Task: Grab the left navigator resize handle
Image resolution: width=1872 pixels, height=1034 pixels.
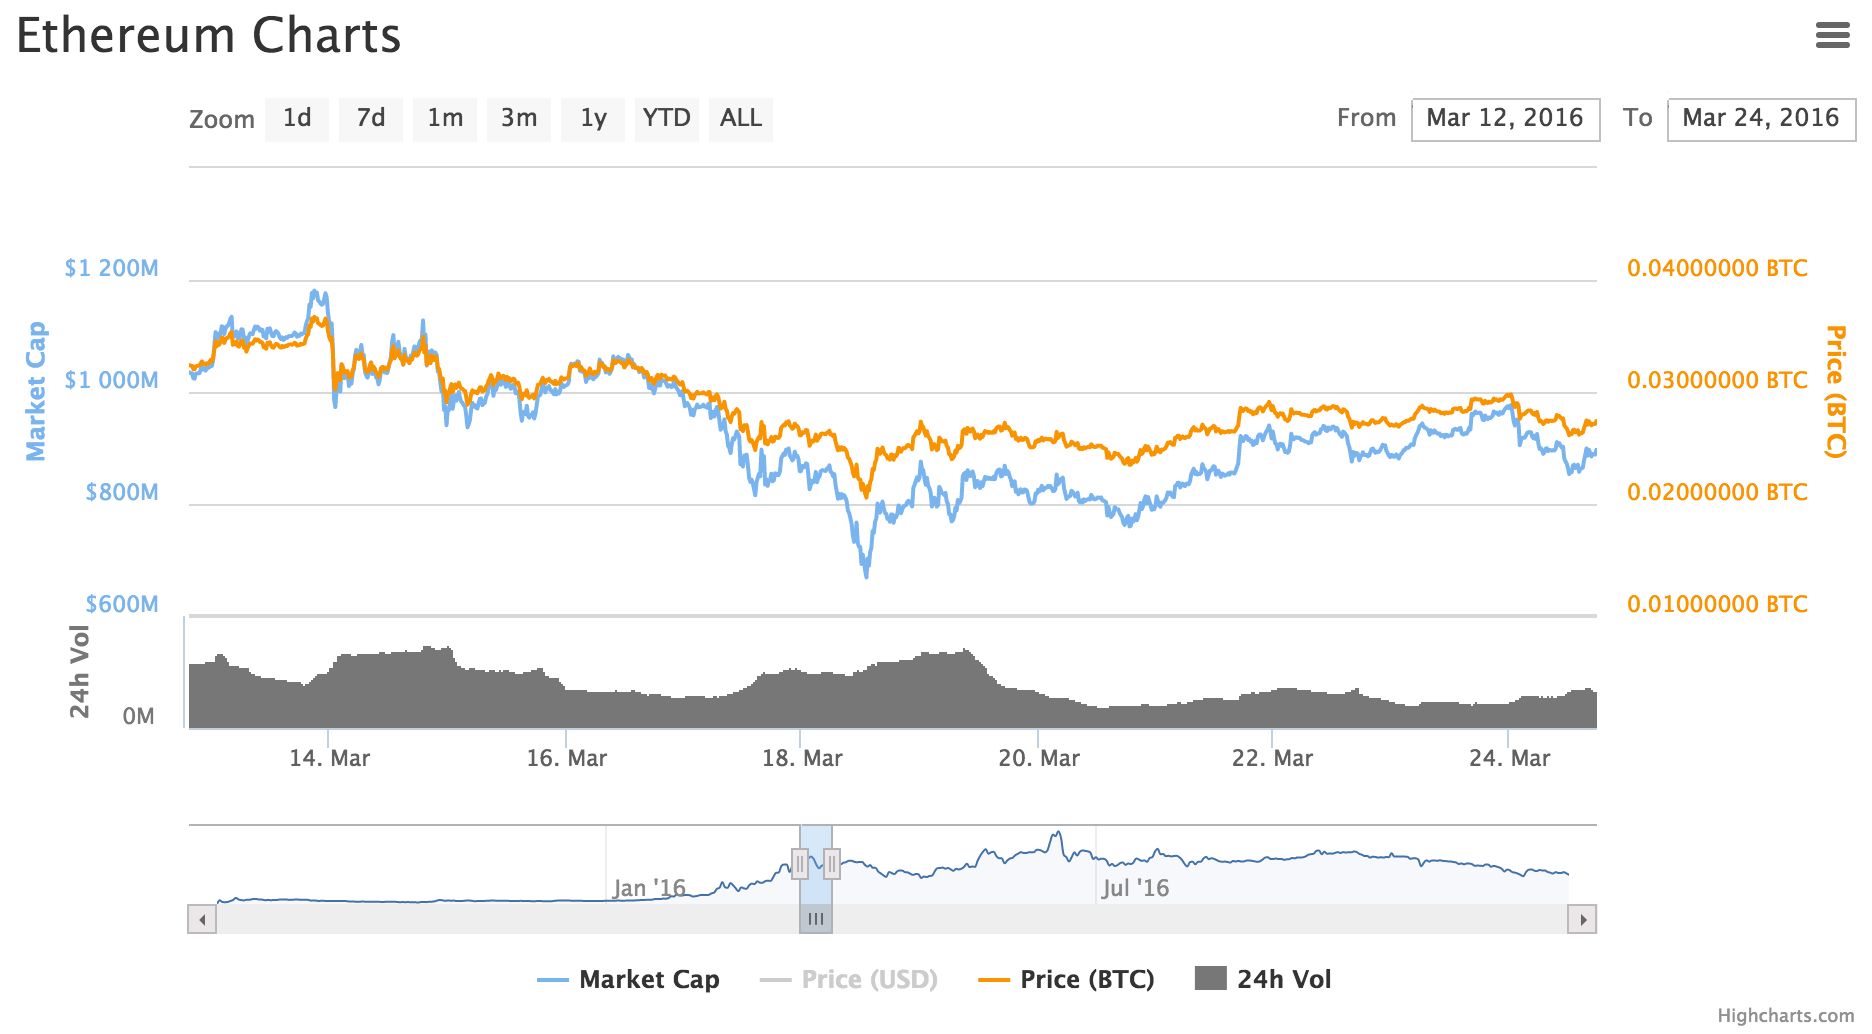Action: coord(801,863)
